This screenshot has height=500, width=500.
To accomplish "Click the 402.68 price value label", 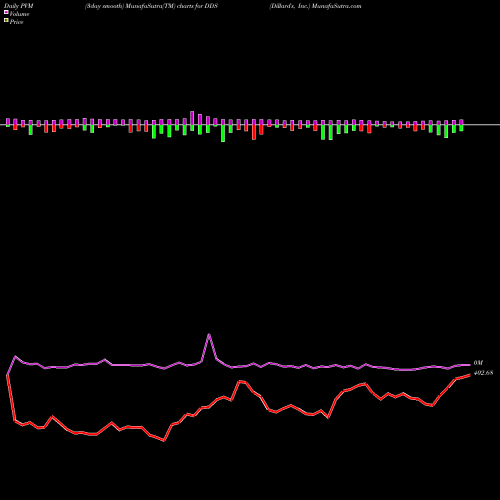I will 483,373.
